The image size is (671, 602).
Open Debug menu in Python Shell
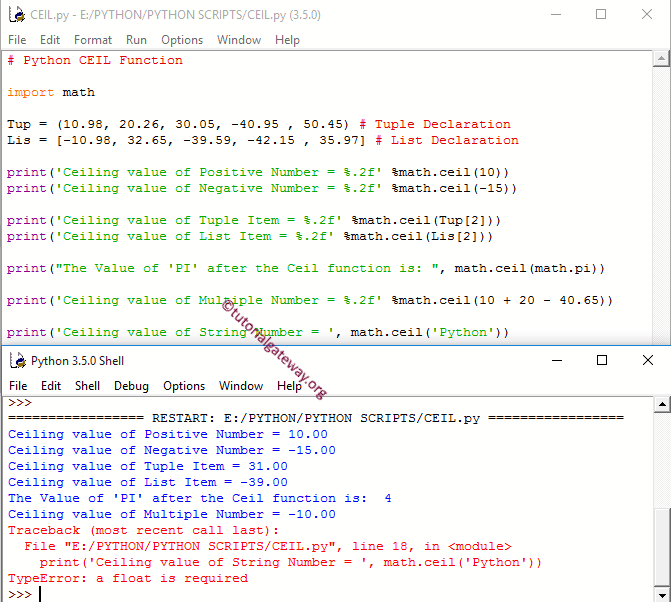click(x=131, y=386)
